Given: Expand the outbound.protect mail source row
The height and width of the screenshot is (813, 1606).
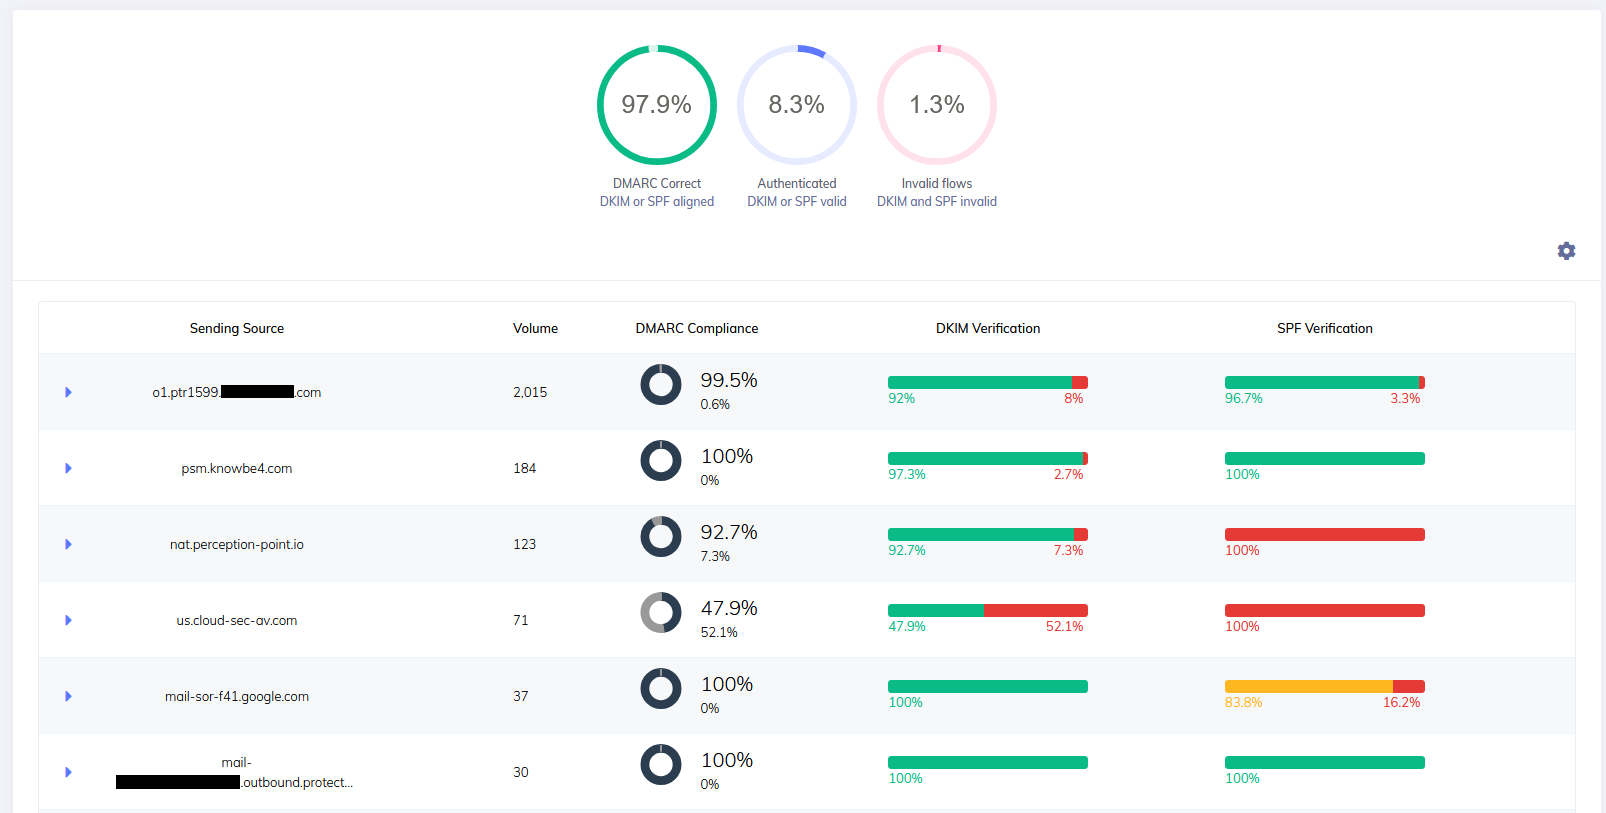Looking at the screenshot, I should [68, 772].
